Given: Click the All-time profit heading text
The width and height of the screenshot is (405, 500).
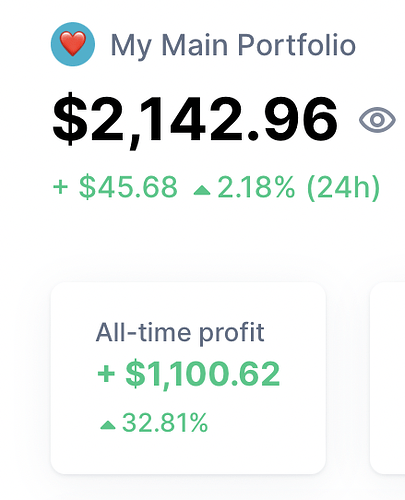Looking at the screenshot, I should [180, 333].
